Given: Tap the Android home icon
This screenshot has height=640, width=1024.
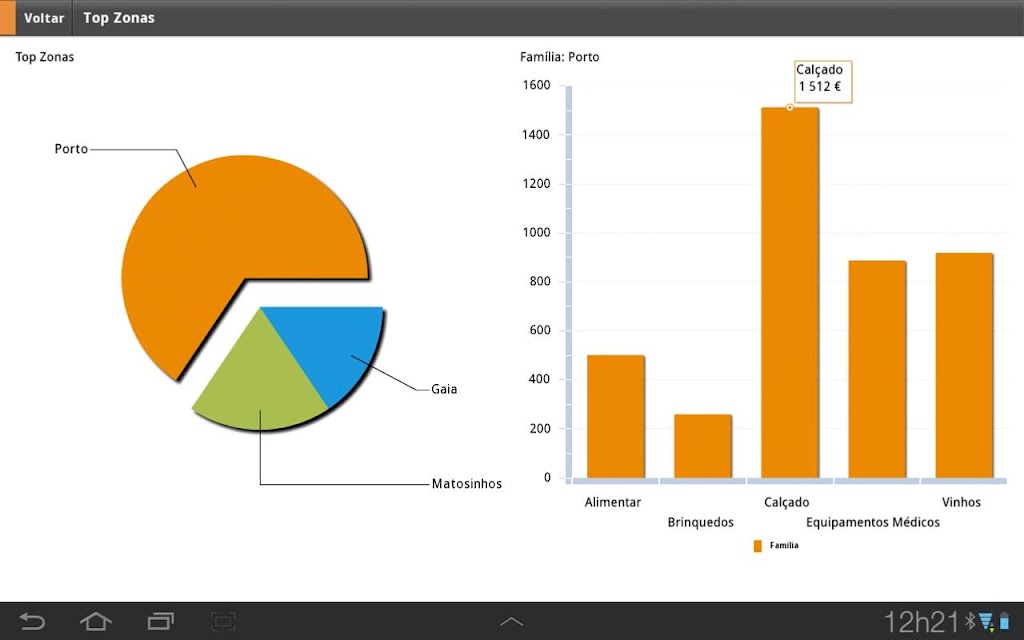Looking at the screenshot, I should (95, 621).
